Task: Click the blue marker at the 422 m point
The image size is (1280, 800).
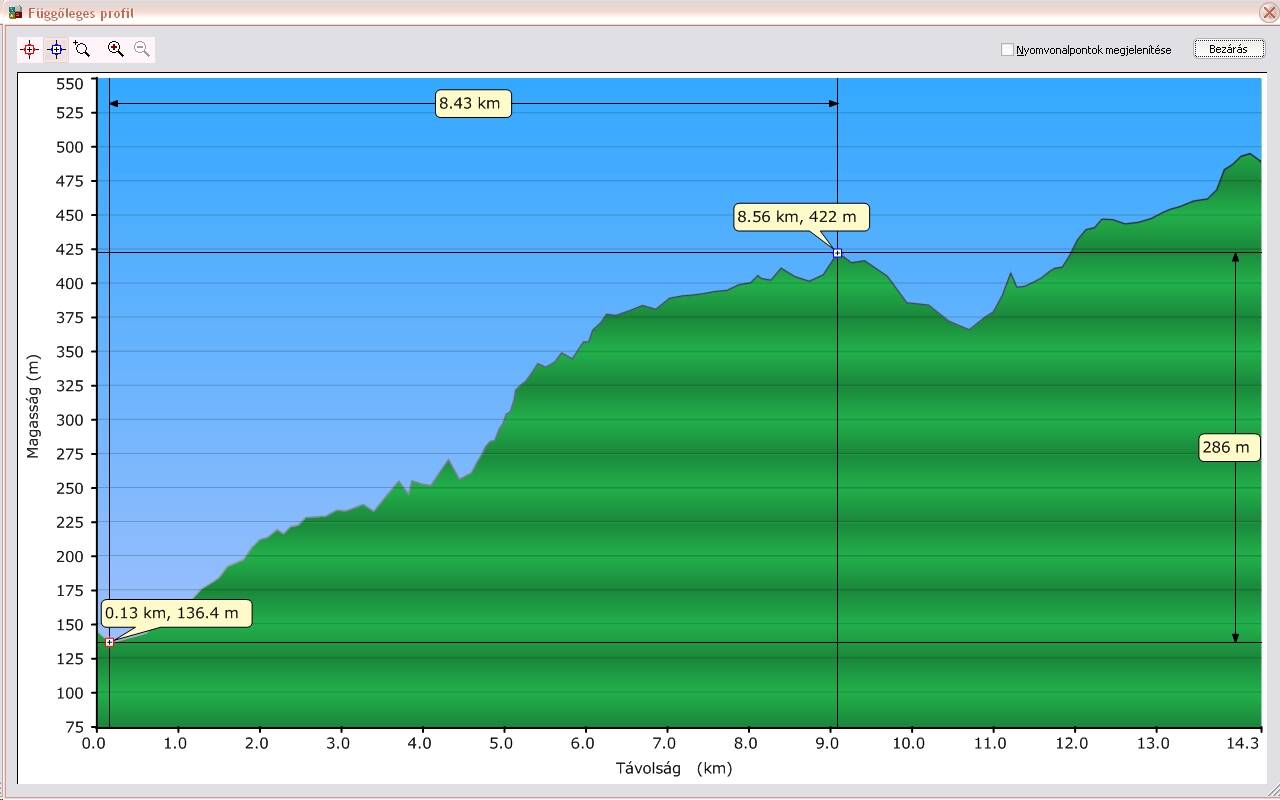Action: (837, 253)
